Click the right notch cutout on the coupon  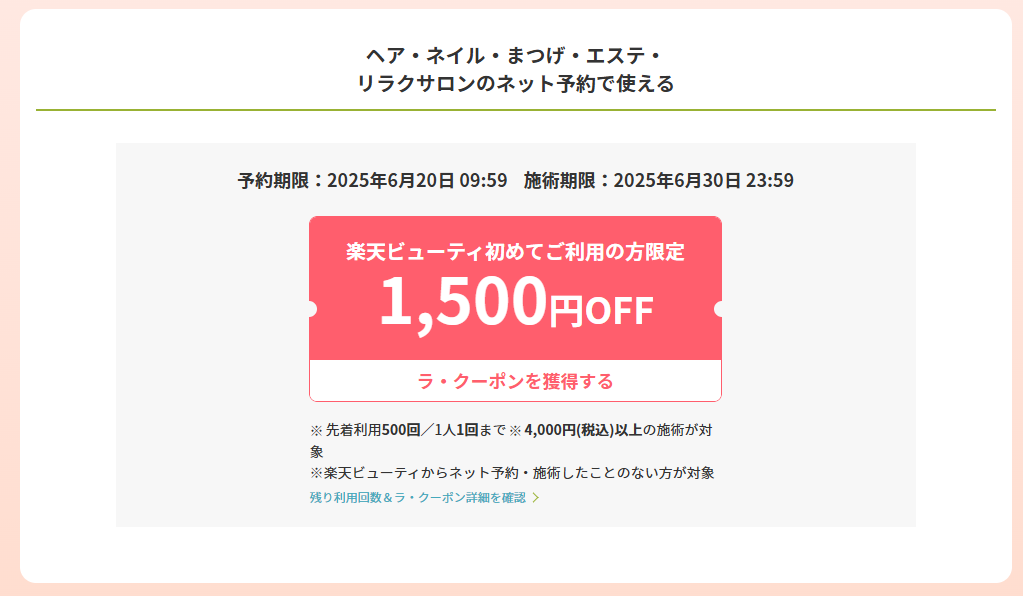point(718,309)
